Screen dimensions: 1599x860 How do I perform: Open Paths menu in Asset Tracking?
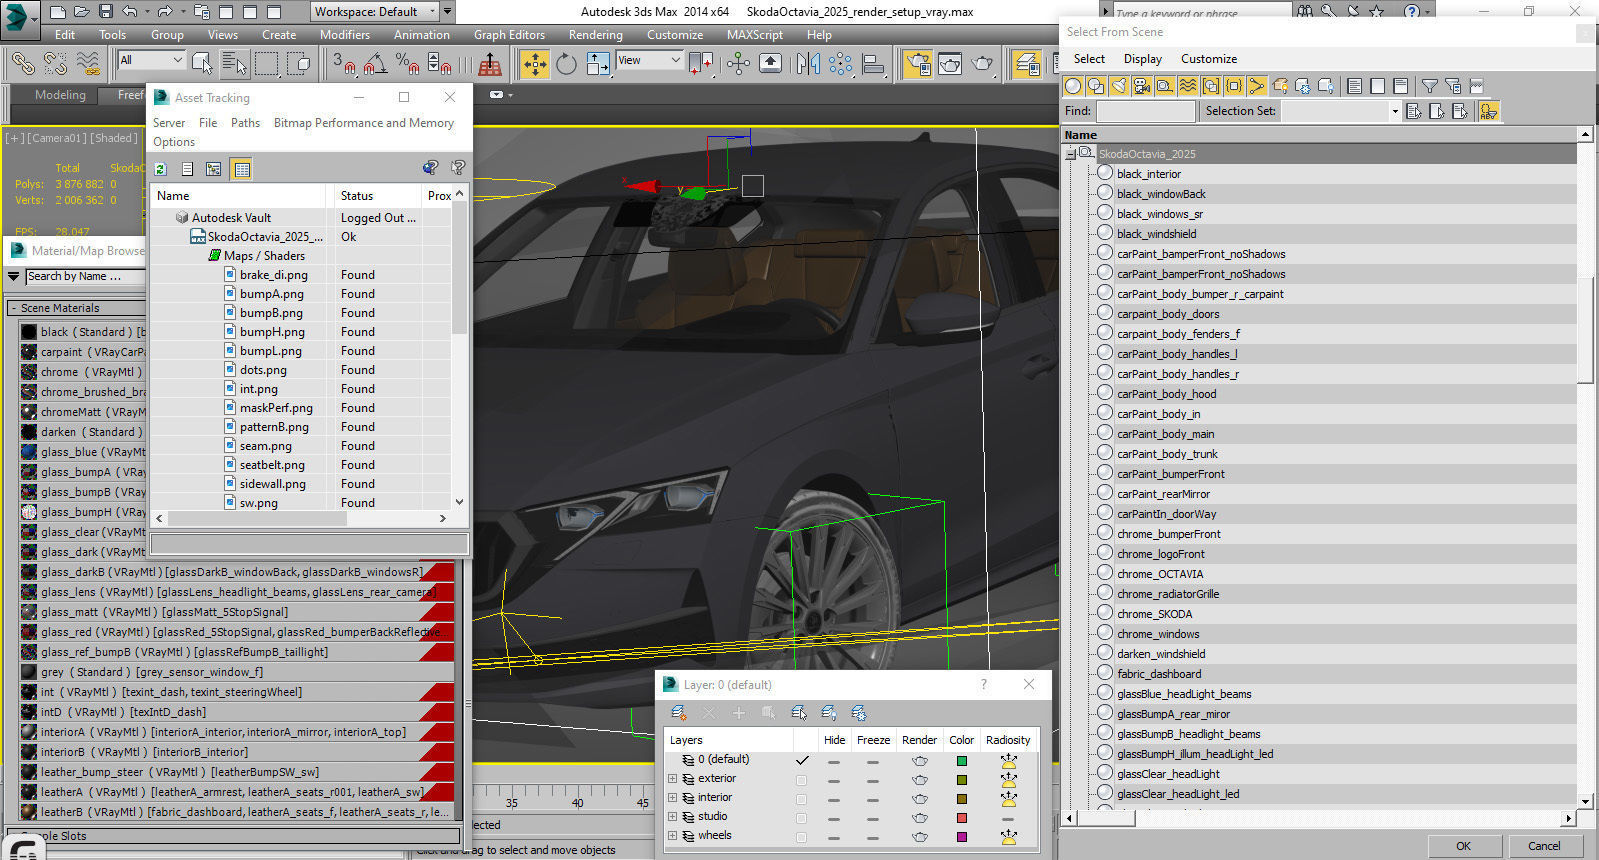245,123
